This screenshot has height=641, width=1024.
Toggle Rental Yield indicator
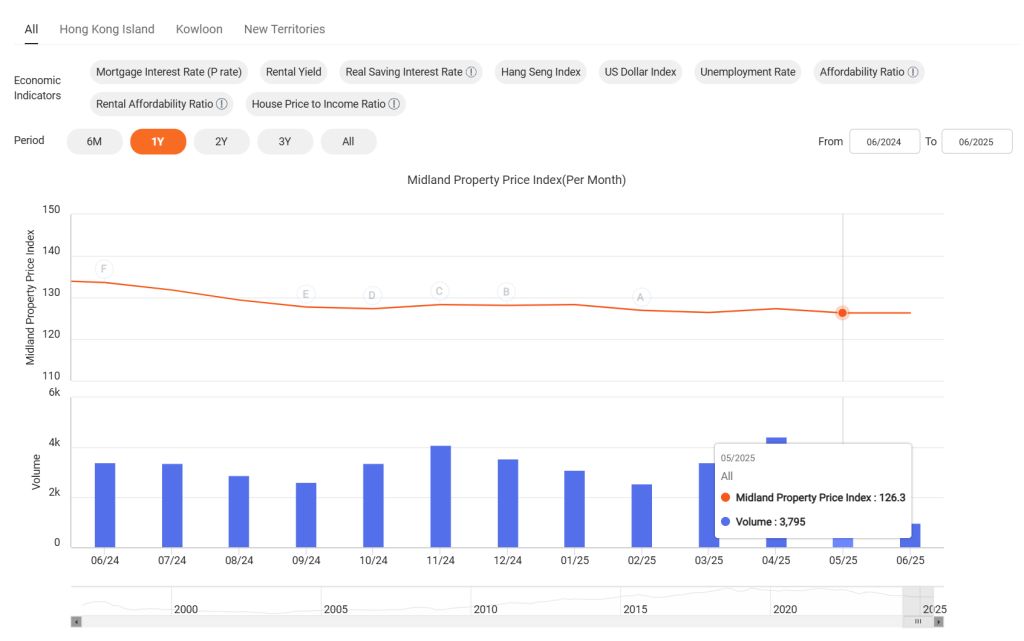click(293, 72)
